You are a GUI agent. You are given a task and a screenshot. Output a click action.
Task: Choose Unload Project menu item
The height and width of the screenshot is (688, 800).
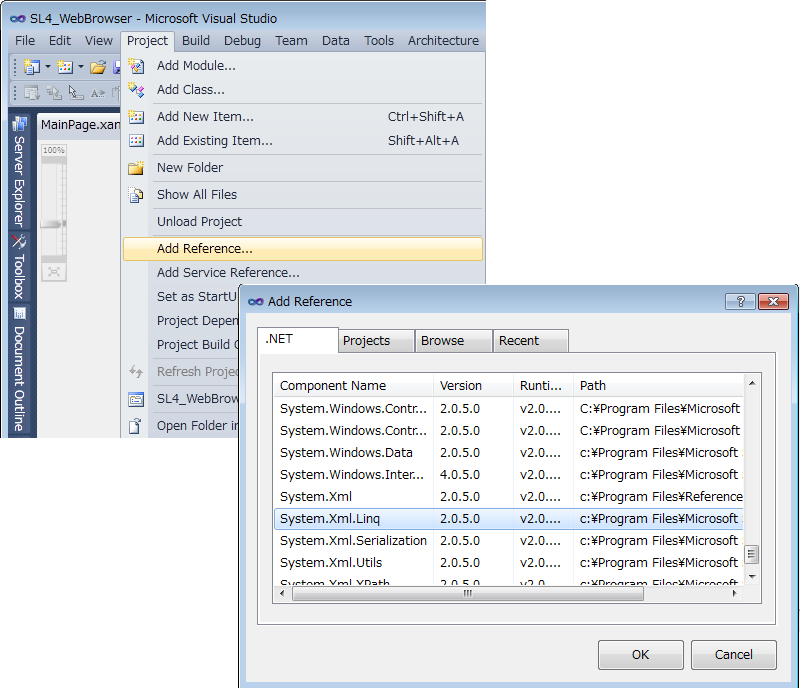tap(303, 222)
